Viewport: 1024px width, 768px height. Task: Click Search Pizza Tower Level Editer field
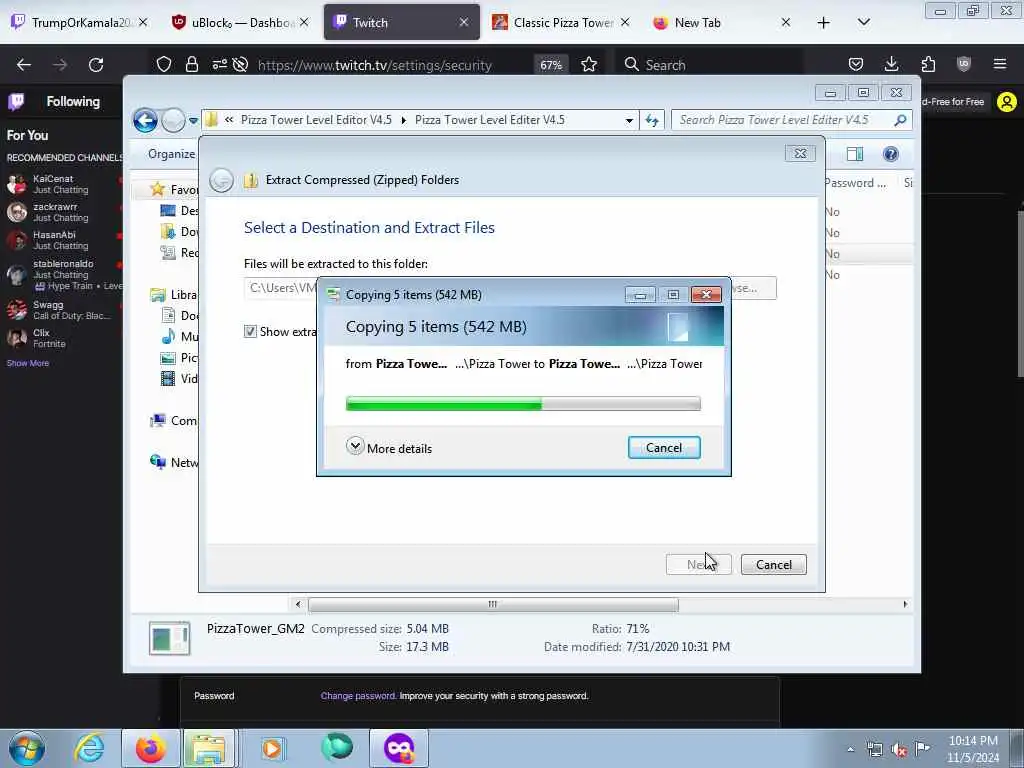[780, 120]
